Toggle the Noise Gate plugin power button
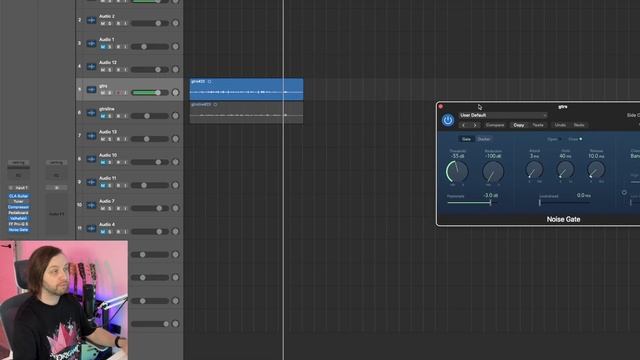Image resolution: width=640 pixels, height=360 pixels. (448, 120)
